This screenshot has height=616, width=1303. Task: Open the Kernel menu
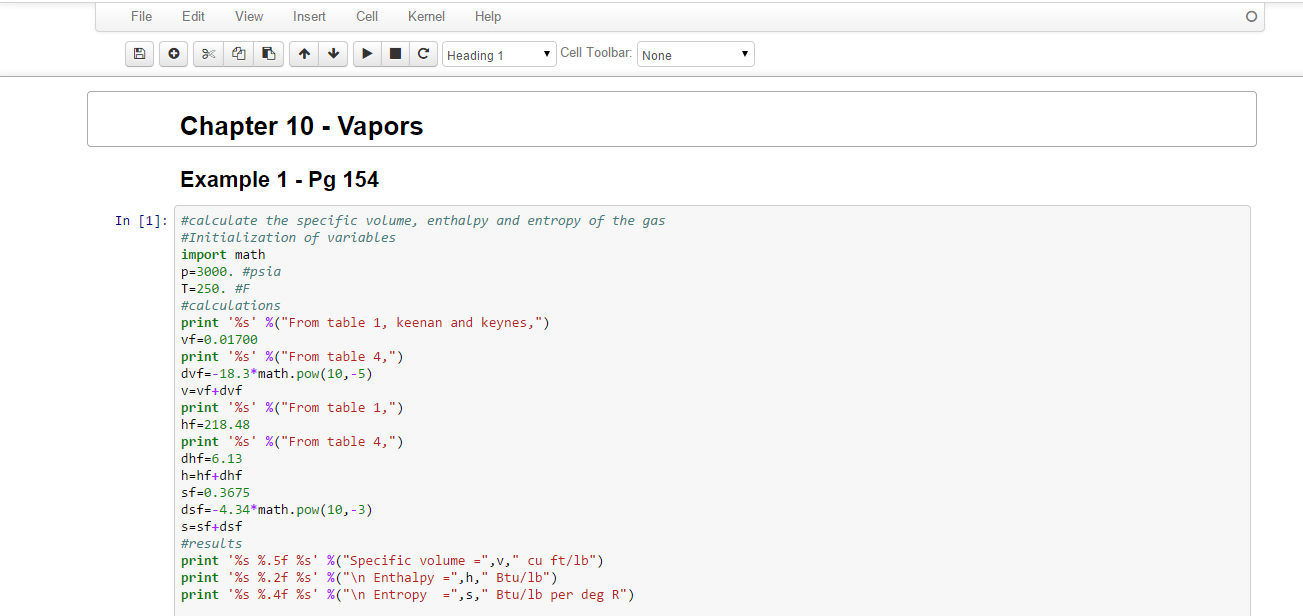click(426, 16)
